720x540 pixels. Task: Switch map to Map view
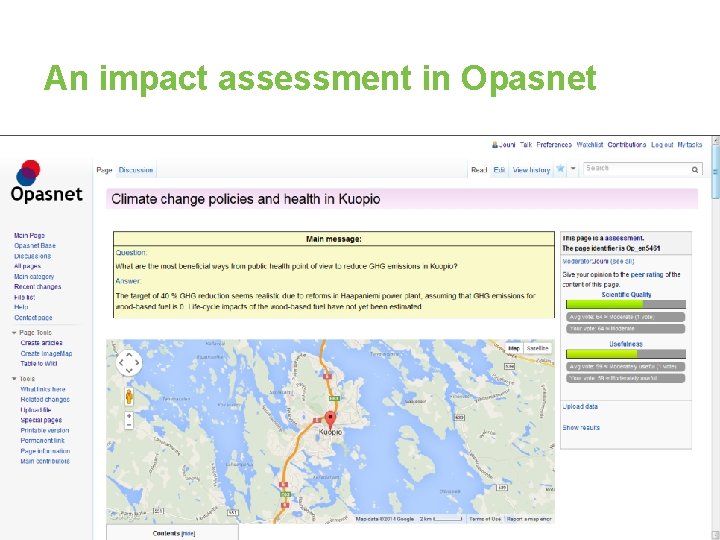pos(514,348)
